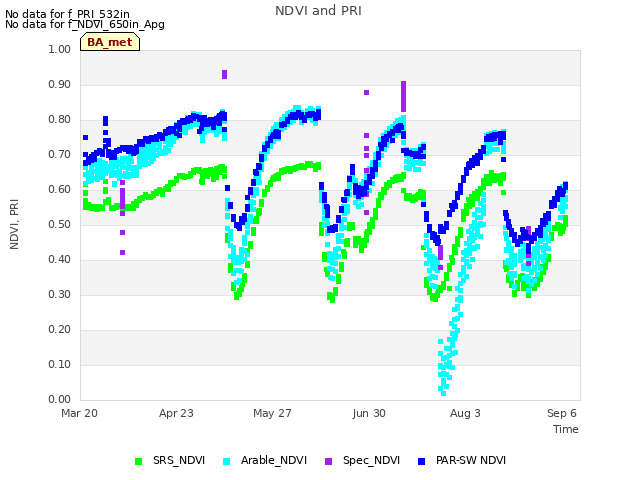Click the chart title NDVI and PRI
Viewport: 640px width, 480px height.
pos(318,11)
